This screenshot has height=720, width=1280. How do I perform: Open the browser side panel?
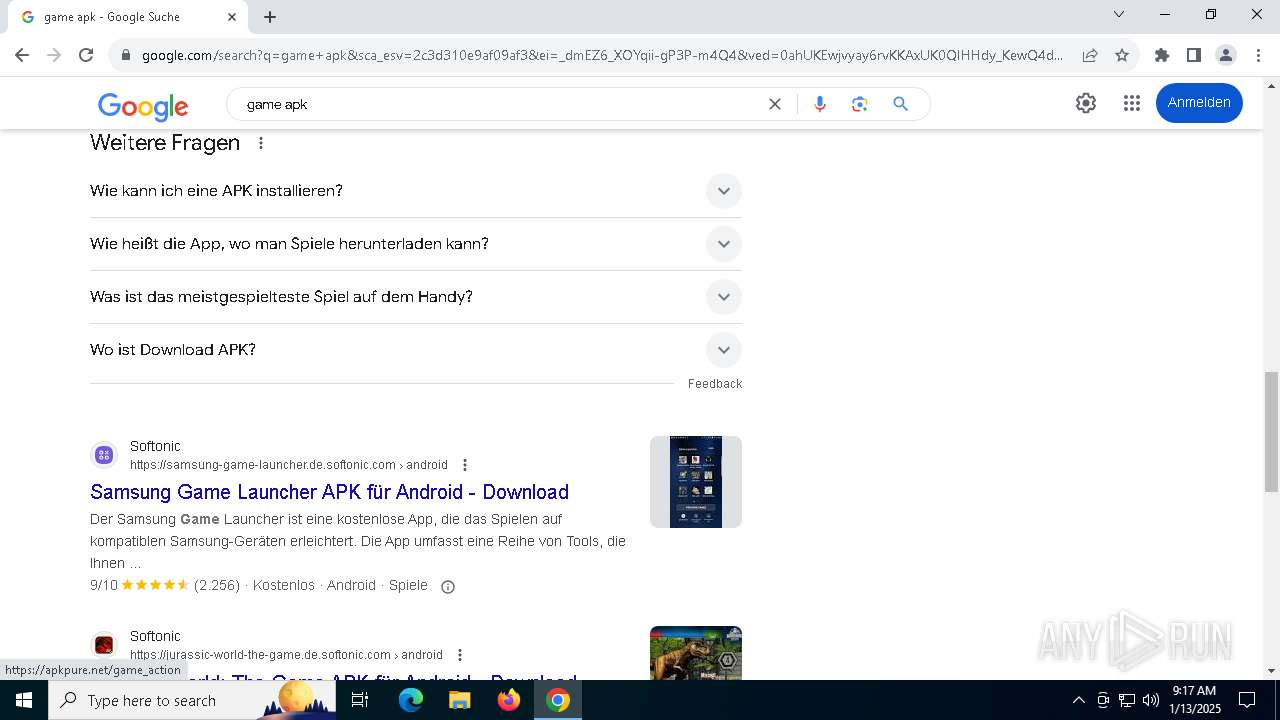pos(1193,55)
